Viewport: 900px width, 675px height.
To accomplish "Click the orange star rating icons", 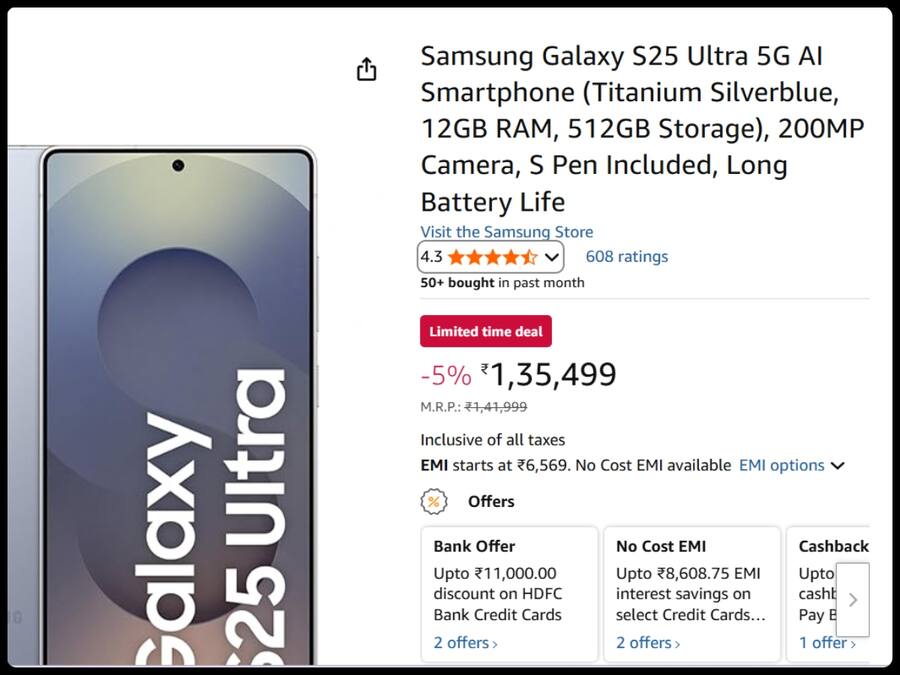I will coord(492,257).
